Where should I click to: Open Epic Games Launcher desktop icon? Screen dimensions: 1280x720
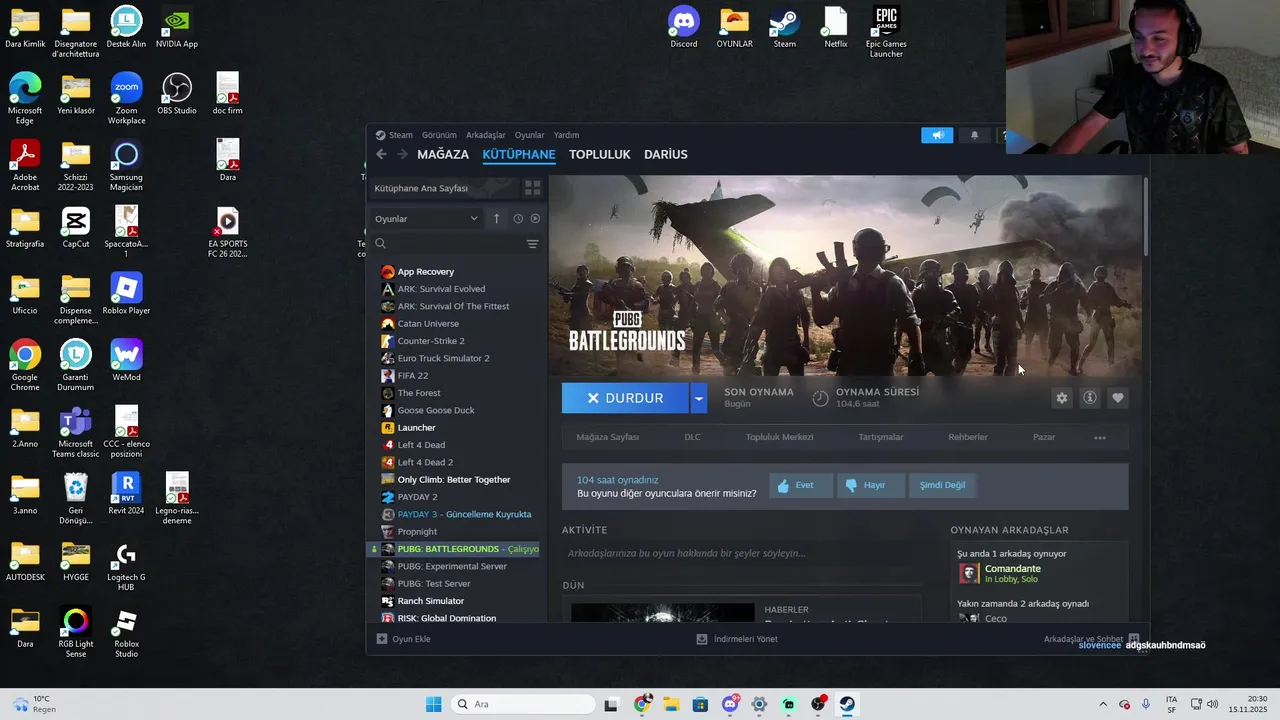886,32
